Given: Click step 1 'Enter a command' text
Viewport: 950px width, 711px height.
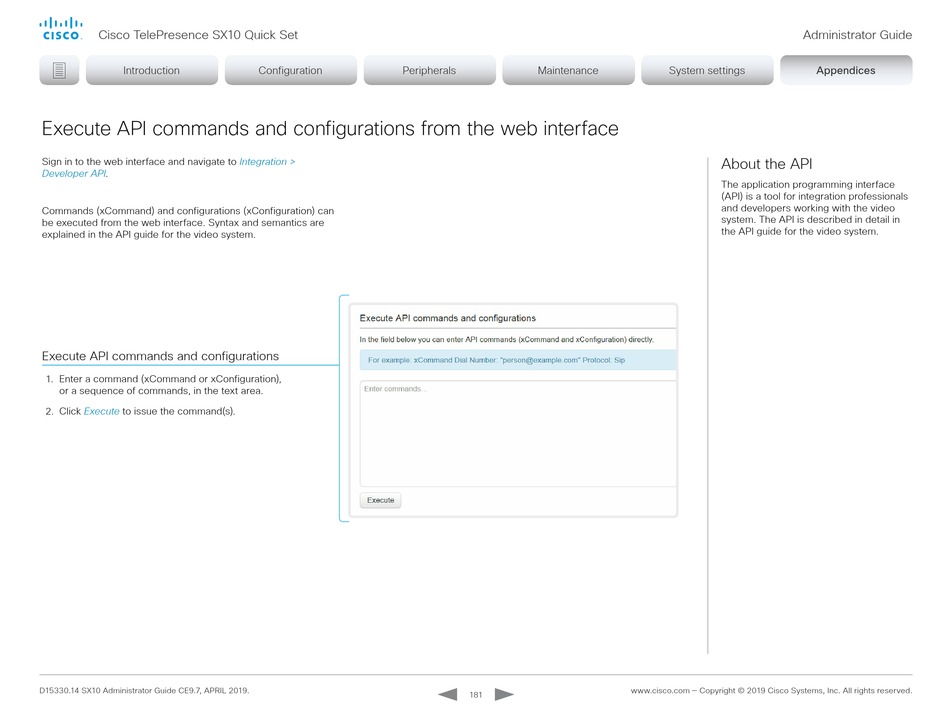Looking at the screenshot, I should [170, 385].
